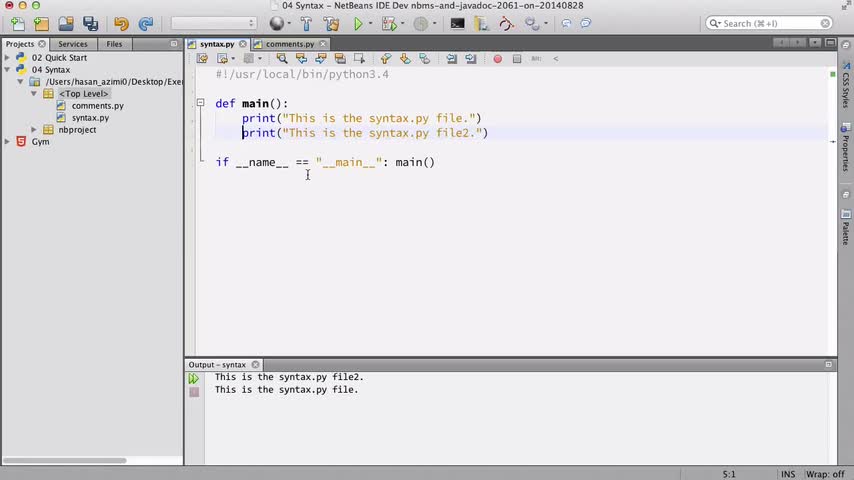
Task: Expand the 02 Quick Start project
Action: click(7, 57)
